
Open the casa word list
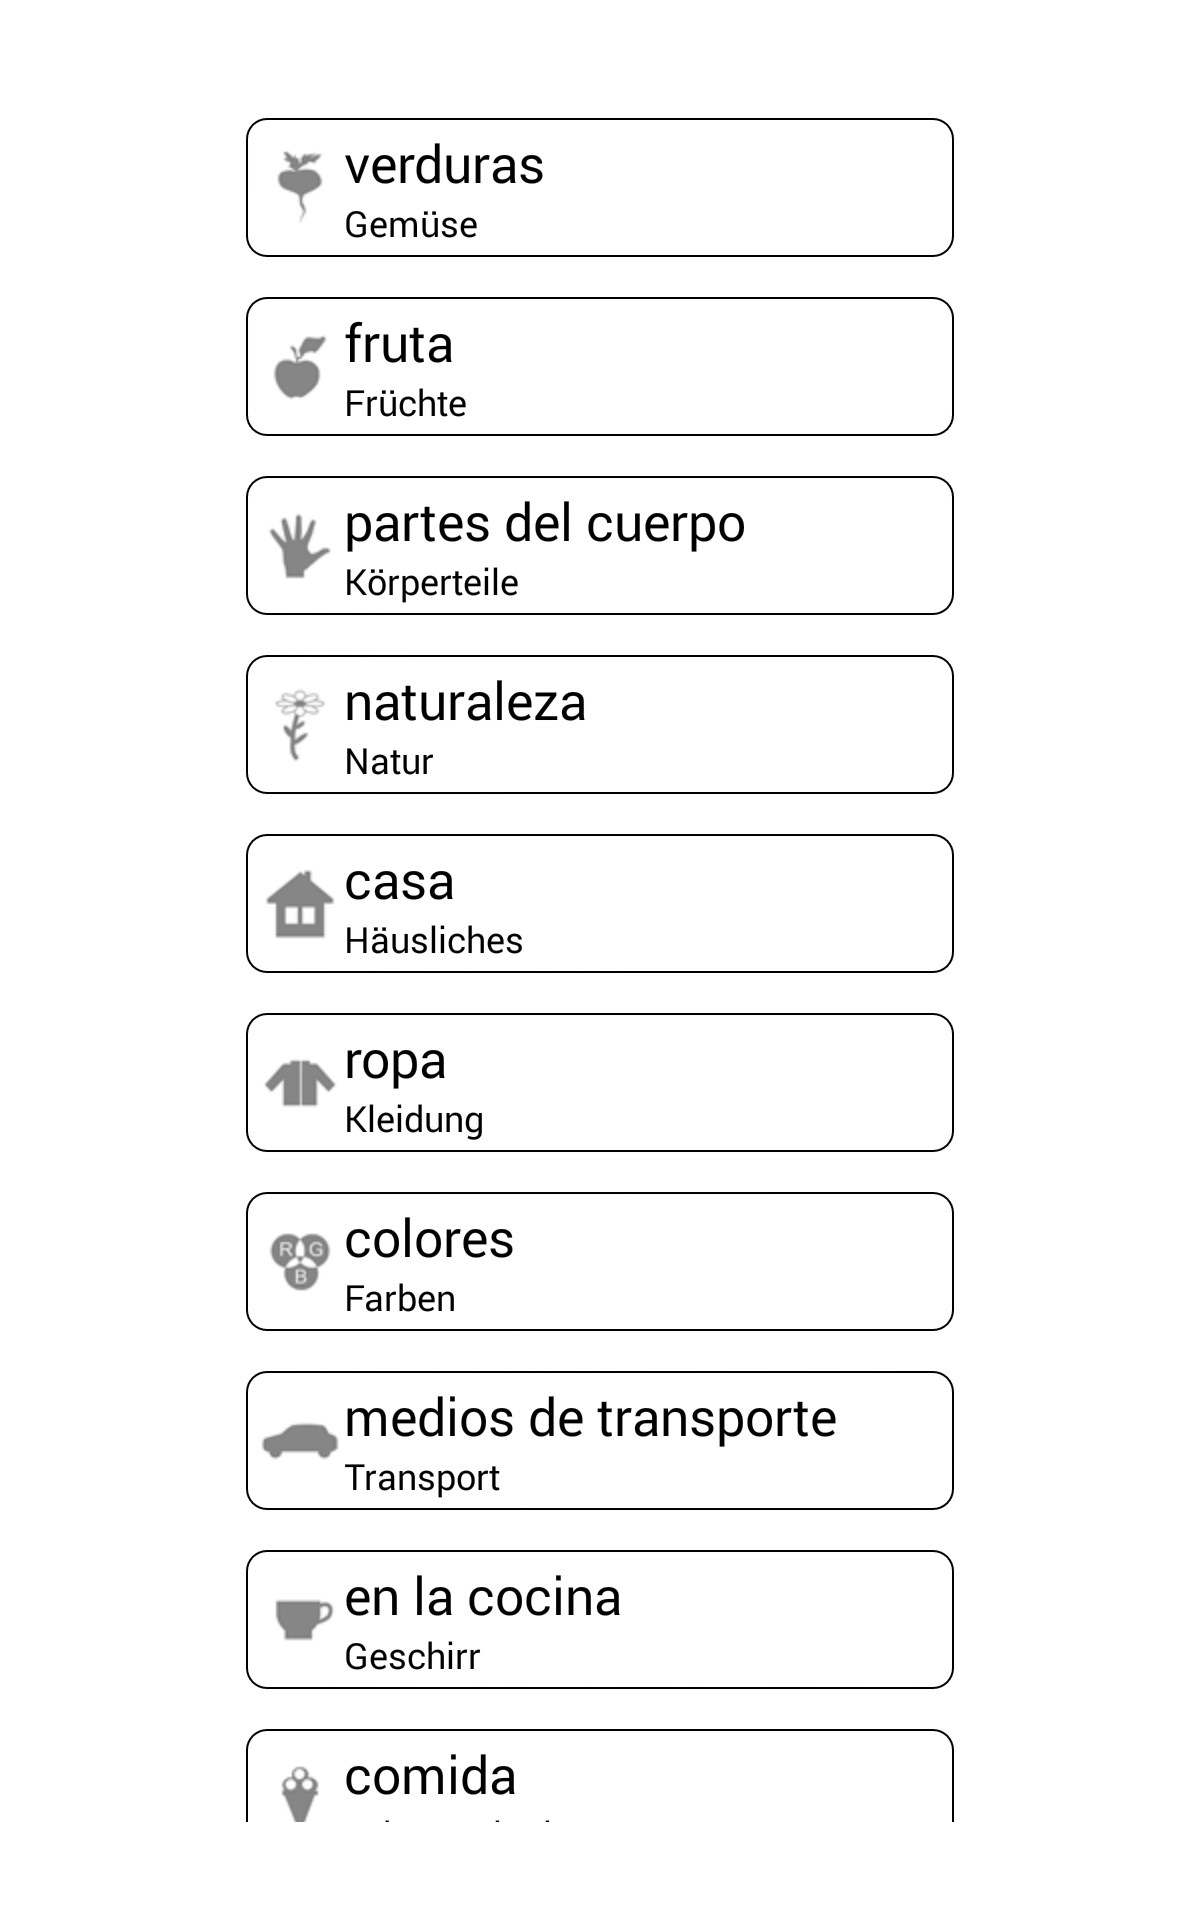coord(600,903)
